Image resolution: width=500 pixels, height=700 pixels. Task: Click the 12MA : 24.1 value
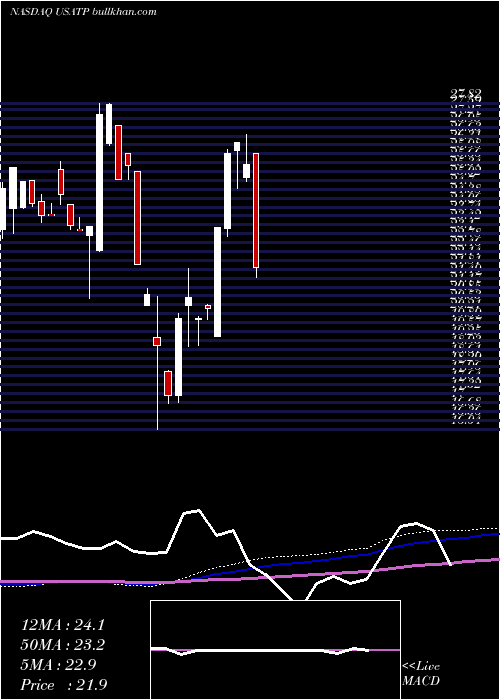tap(62, 625)
